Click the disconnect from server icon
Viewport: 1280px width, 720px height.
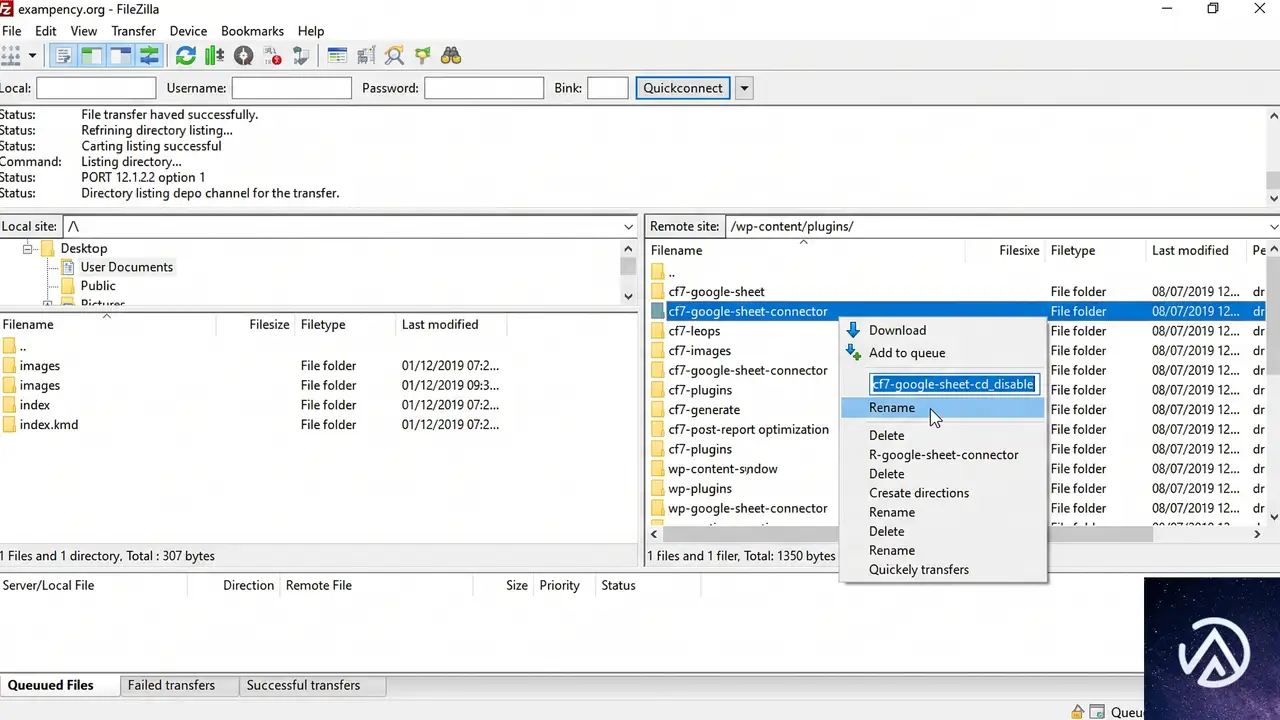pos(272,56)
